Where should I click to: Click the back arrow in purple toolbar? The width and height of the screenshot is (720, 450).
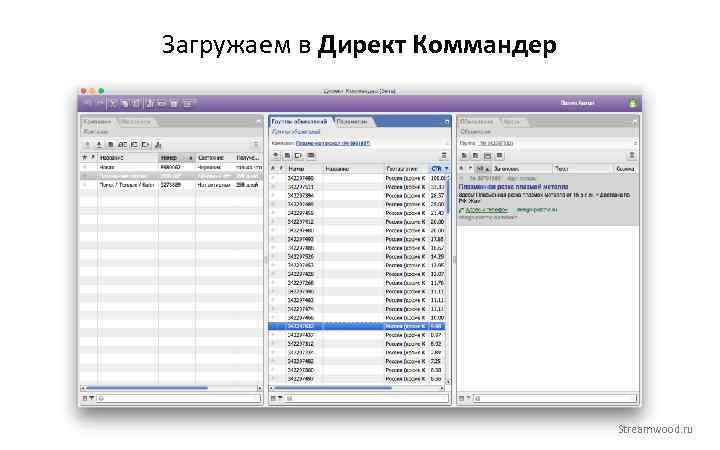coord(89,103)
